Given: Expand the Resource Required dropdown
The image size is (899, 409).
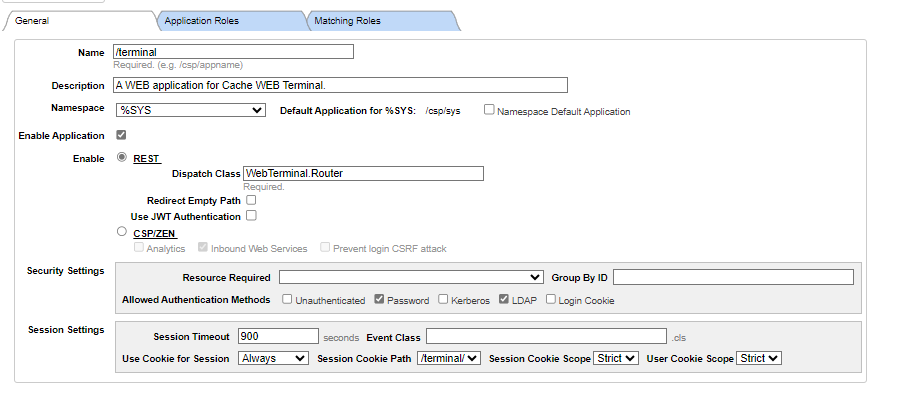Looking at the screenshot, I should (411, 278).
